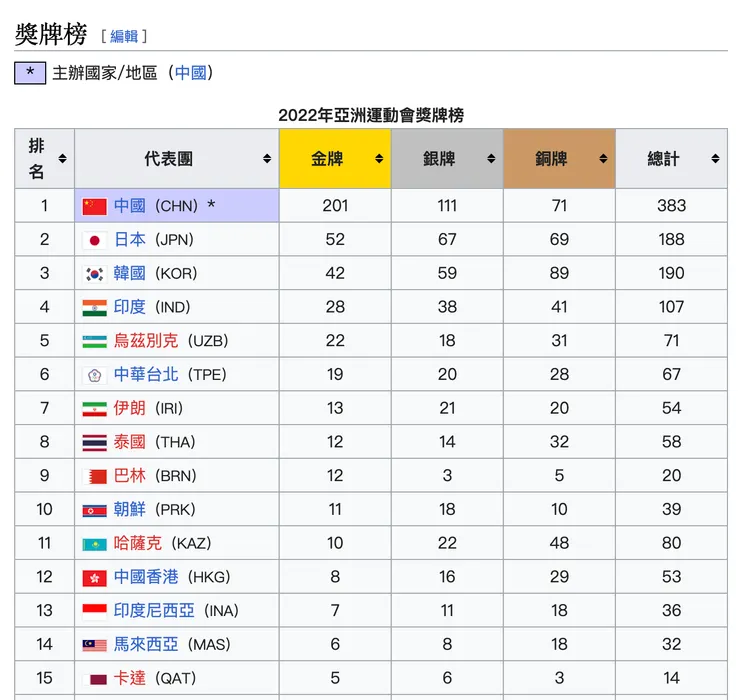
Task: Select India's total count 107
Action: point(672,307)
